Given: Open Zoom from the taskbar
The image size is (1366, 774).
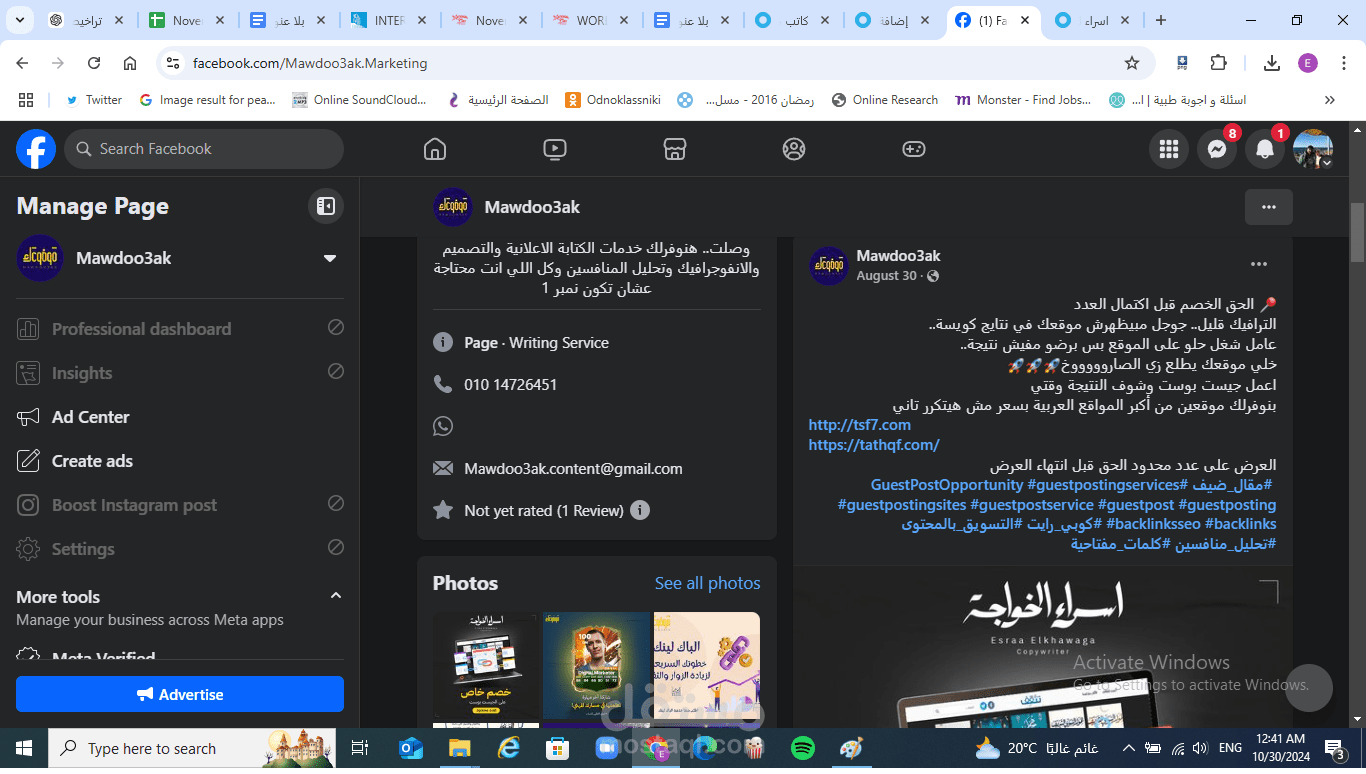Looking at the screenshot, I should (606, 748).
